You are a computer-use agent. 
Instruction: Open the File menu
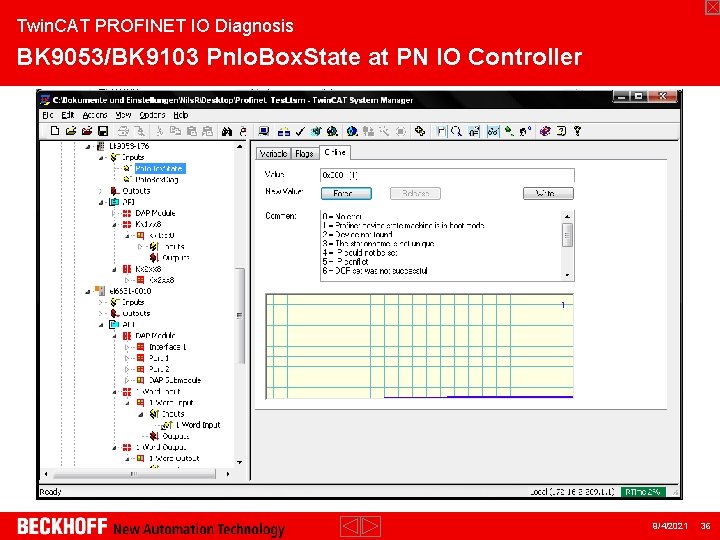pos(48,115)
